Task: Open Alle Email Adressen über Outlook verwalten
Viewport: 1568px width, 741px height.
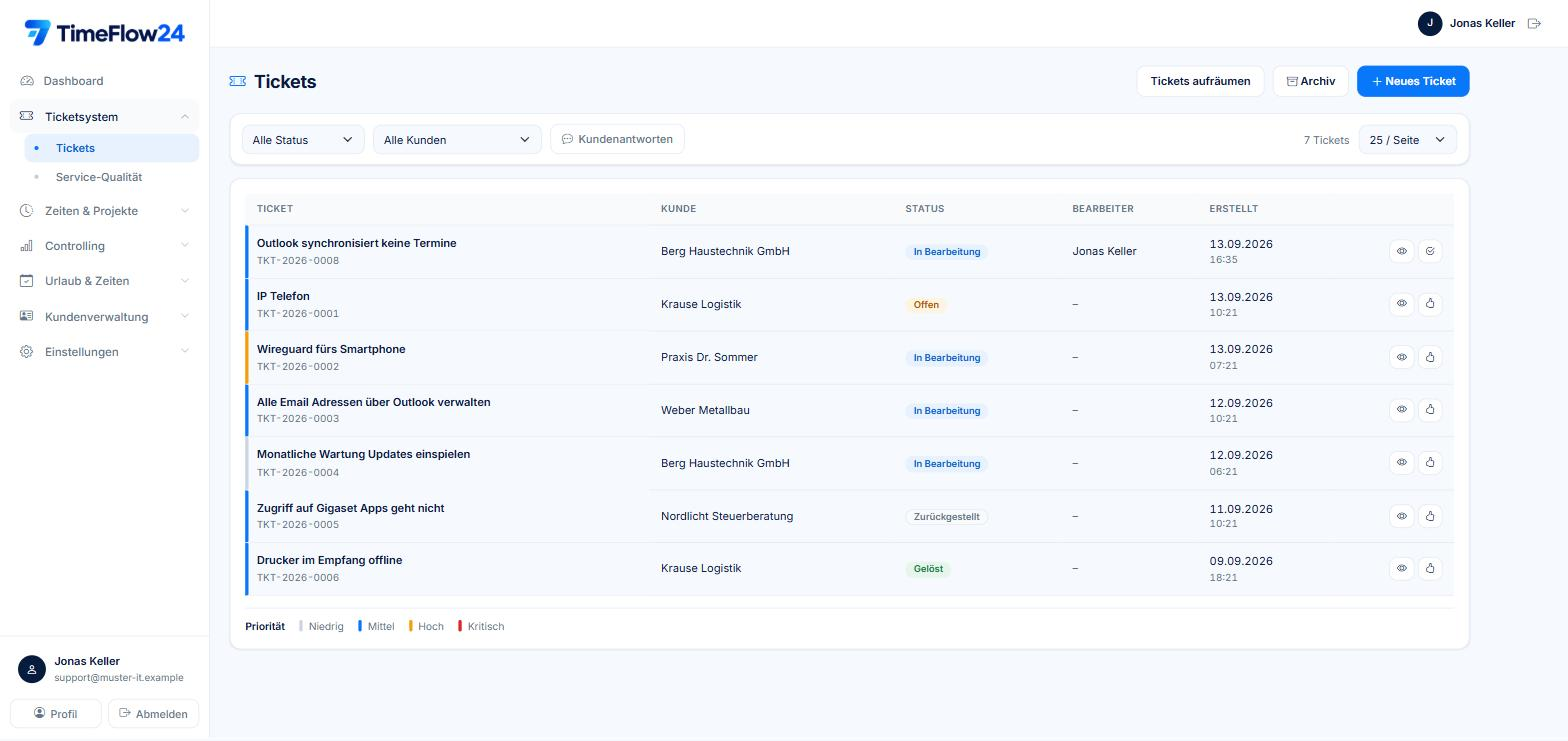Action: point(374,402)
